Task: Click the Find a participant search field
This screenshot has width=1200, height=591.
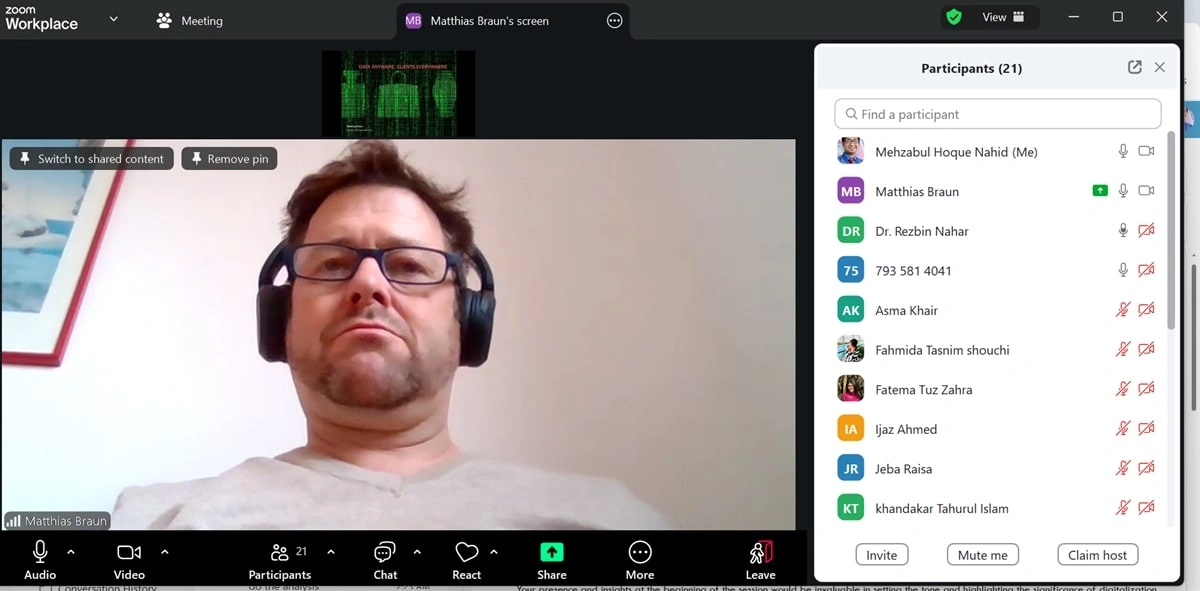Action: tap(998, 114)
